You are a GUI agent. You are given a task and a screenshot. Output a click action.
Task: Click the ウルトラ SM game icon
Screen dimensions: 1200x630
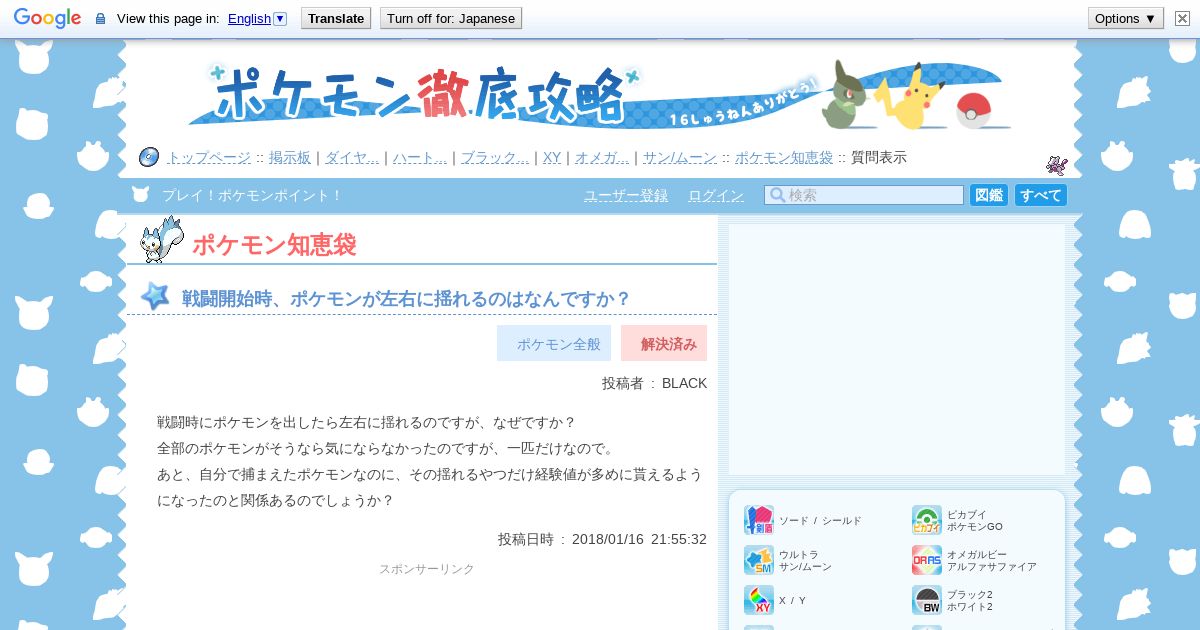click(759, 560)
